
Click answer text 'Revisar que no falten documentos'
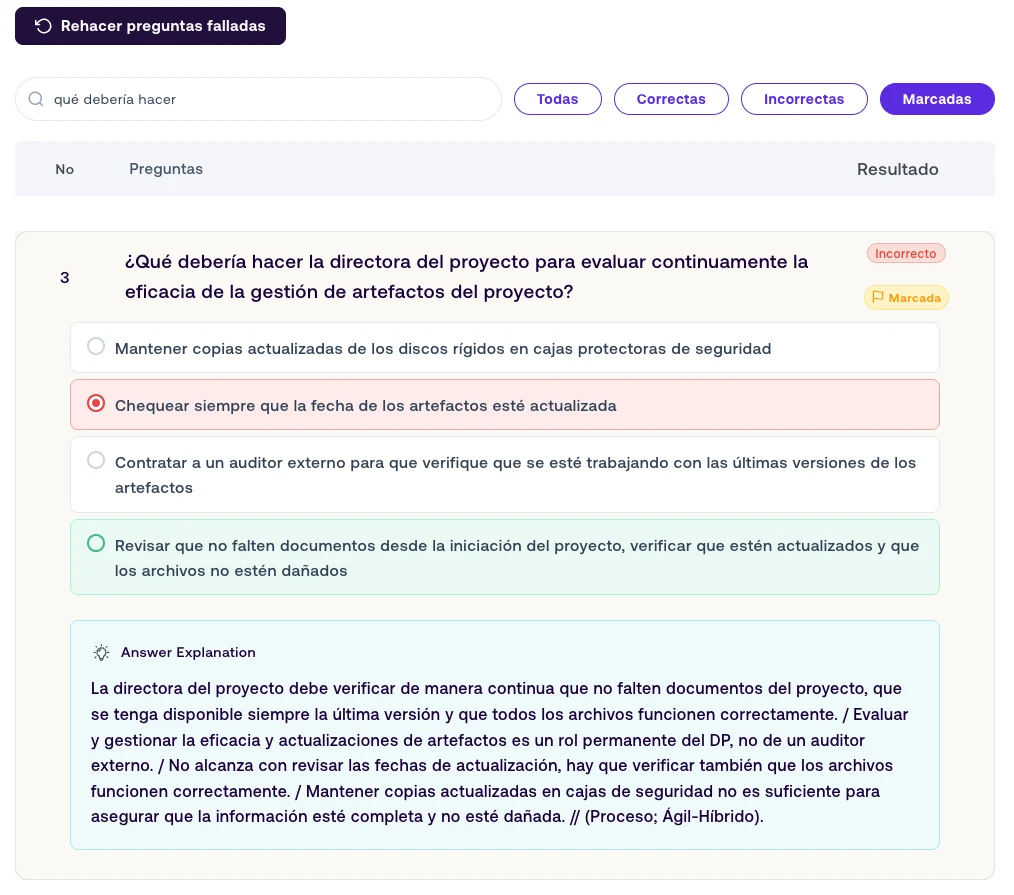point(517,558)
